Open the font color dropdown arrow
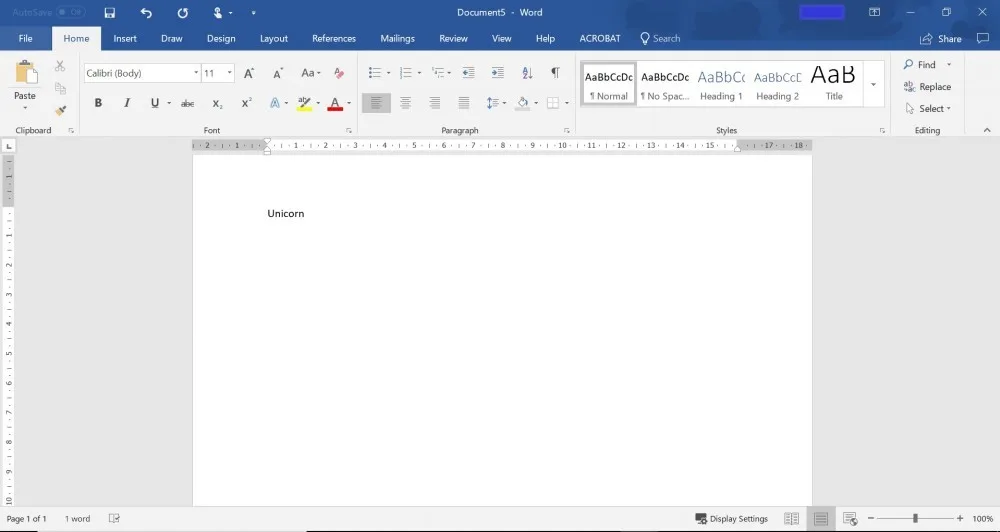Viewport: 1000px width, 532px height. pos(349,103)
